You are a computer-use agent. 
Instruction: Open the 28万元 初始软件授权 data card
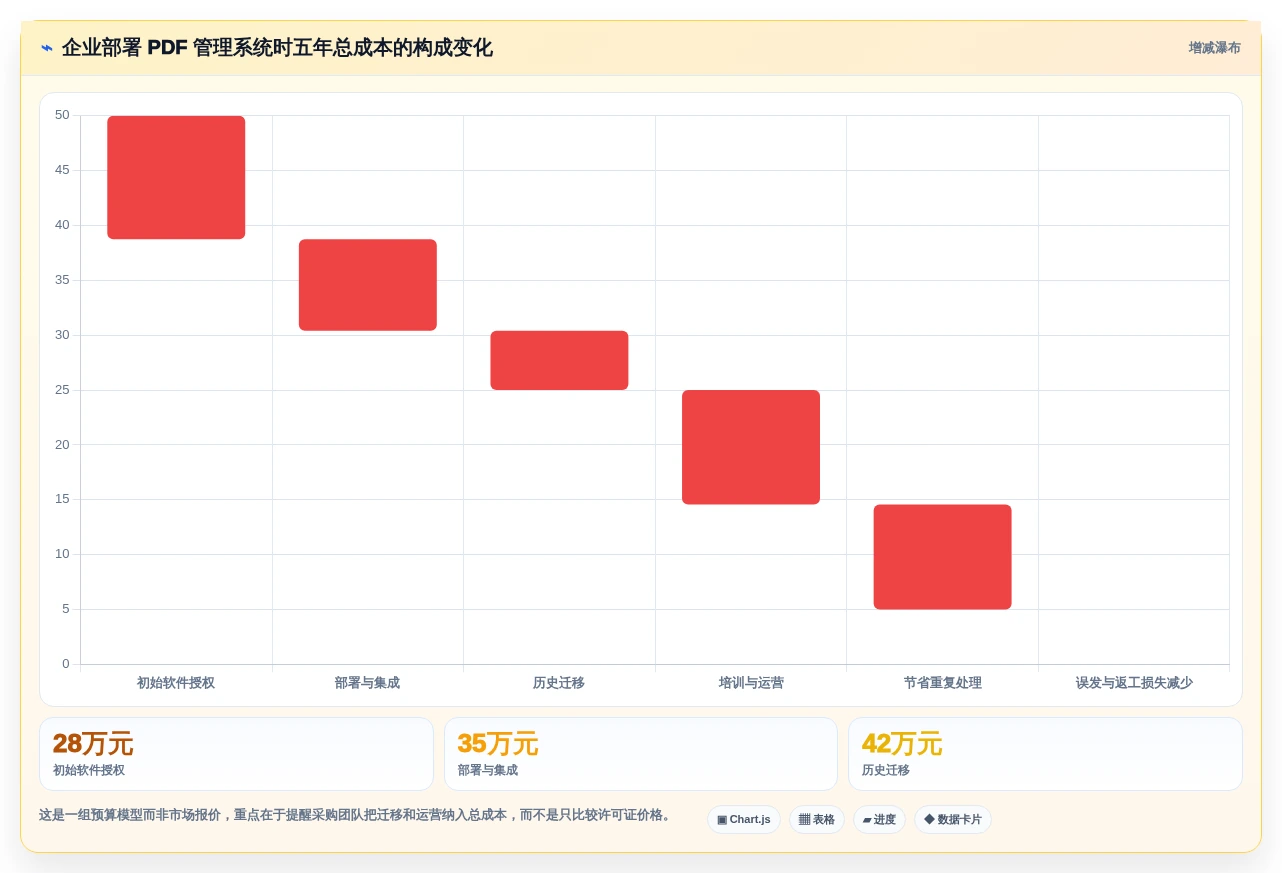[x=236, y=754]
